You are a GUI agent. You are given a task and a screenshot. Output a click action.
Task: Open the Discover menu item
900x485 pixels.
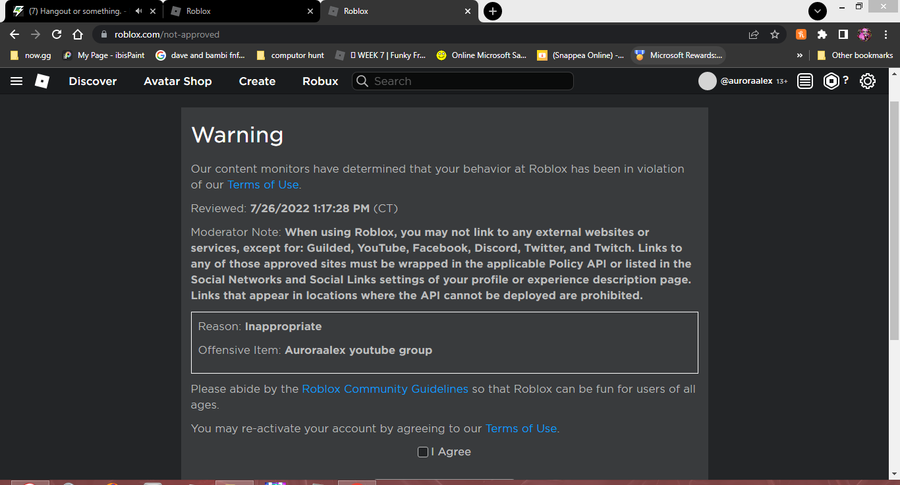click(93, 81)
